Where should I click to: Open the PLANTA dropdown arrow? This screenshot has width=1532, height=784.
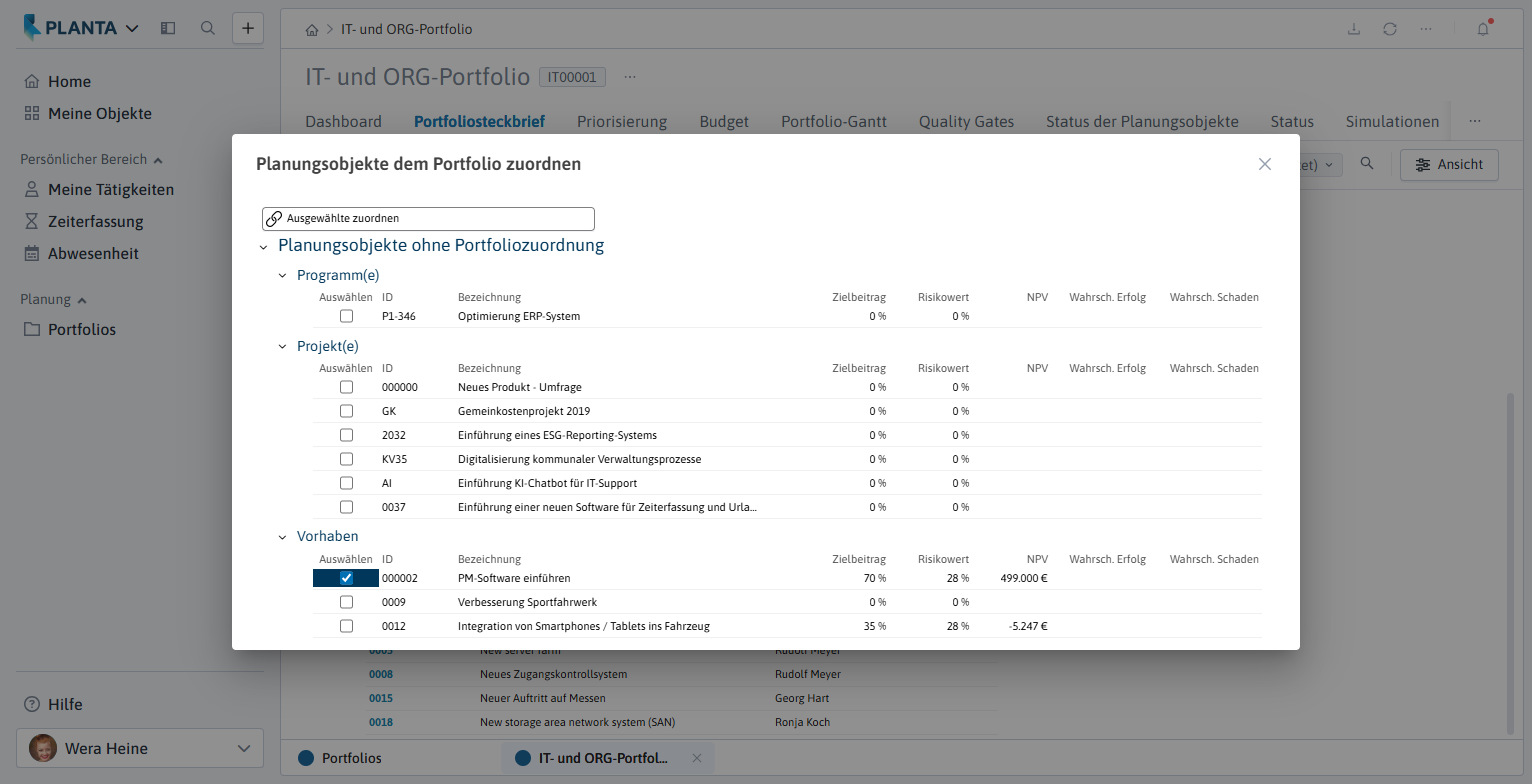pos(132,28)
